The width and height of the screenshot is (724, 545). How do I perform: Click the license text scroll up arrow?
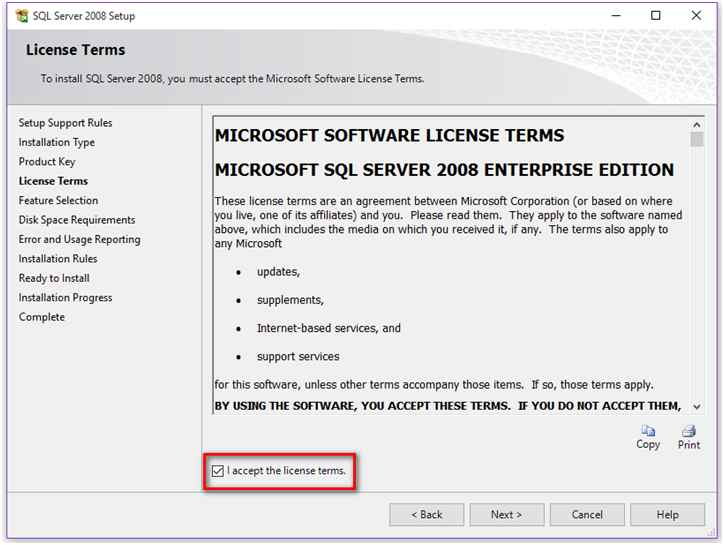point(697,125)
